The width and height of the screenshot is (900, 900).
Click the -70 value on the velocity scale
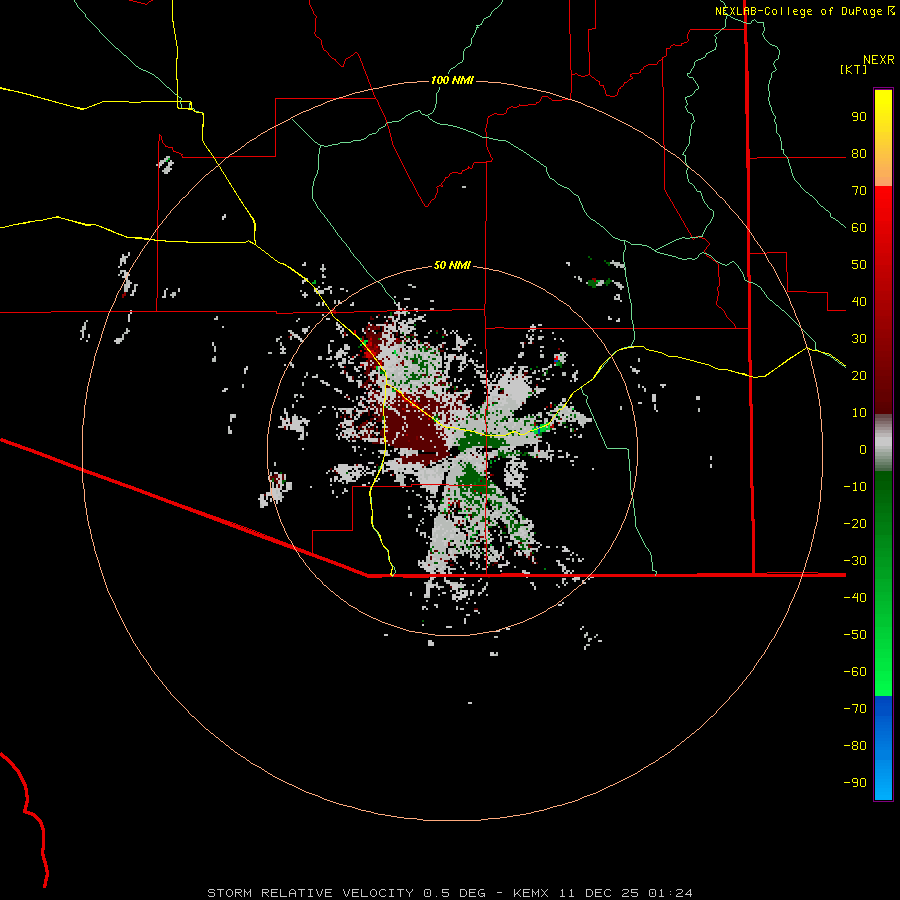tap(855, 709)
